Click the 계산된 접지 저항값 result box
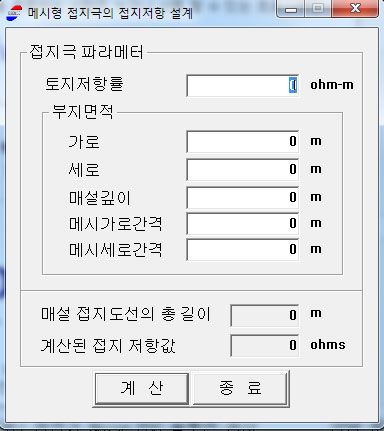 tap(265, 345)
